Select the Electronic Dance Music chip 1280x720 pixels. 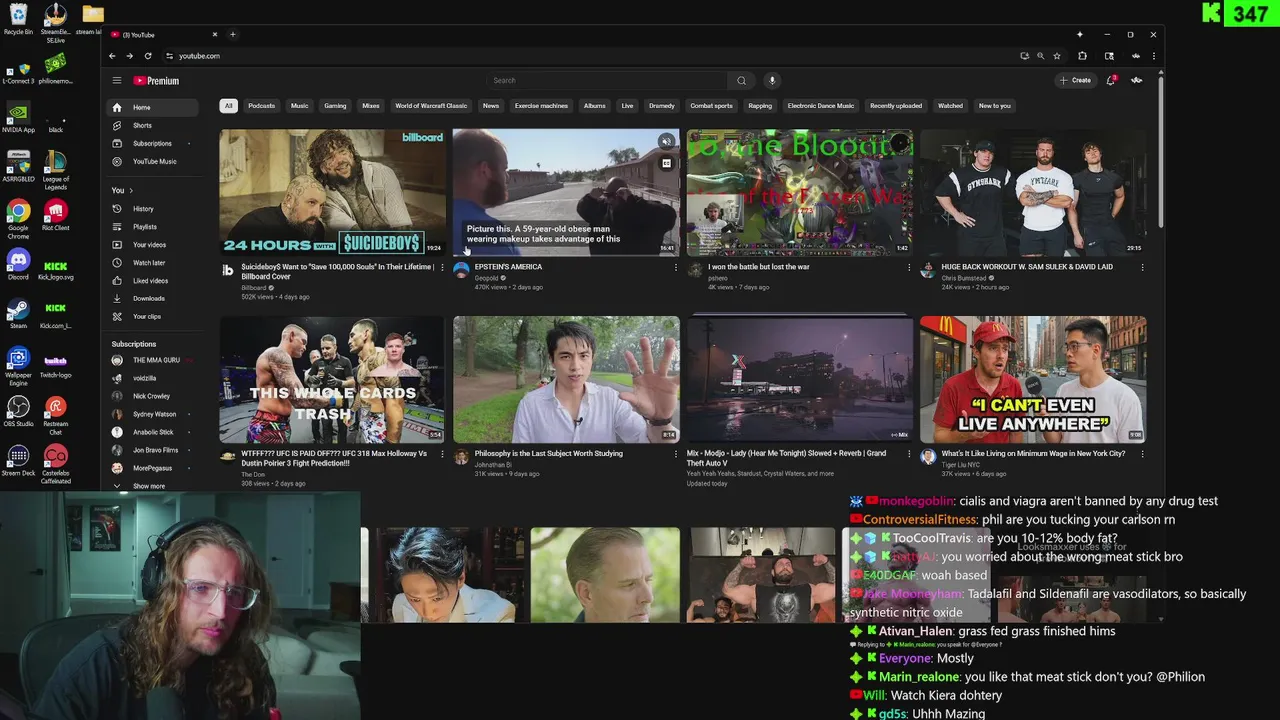[x=821, y=106]
